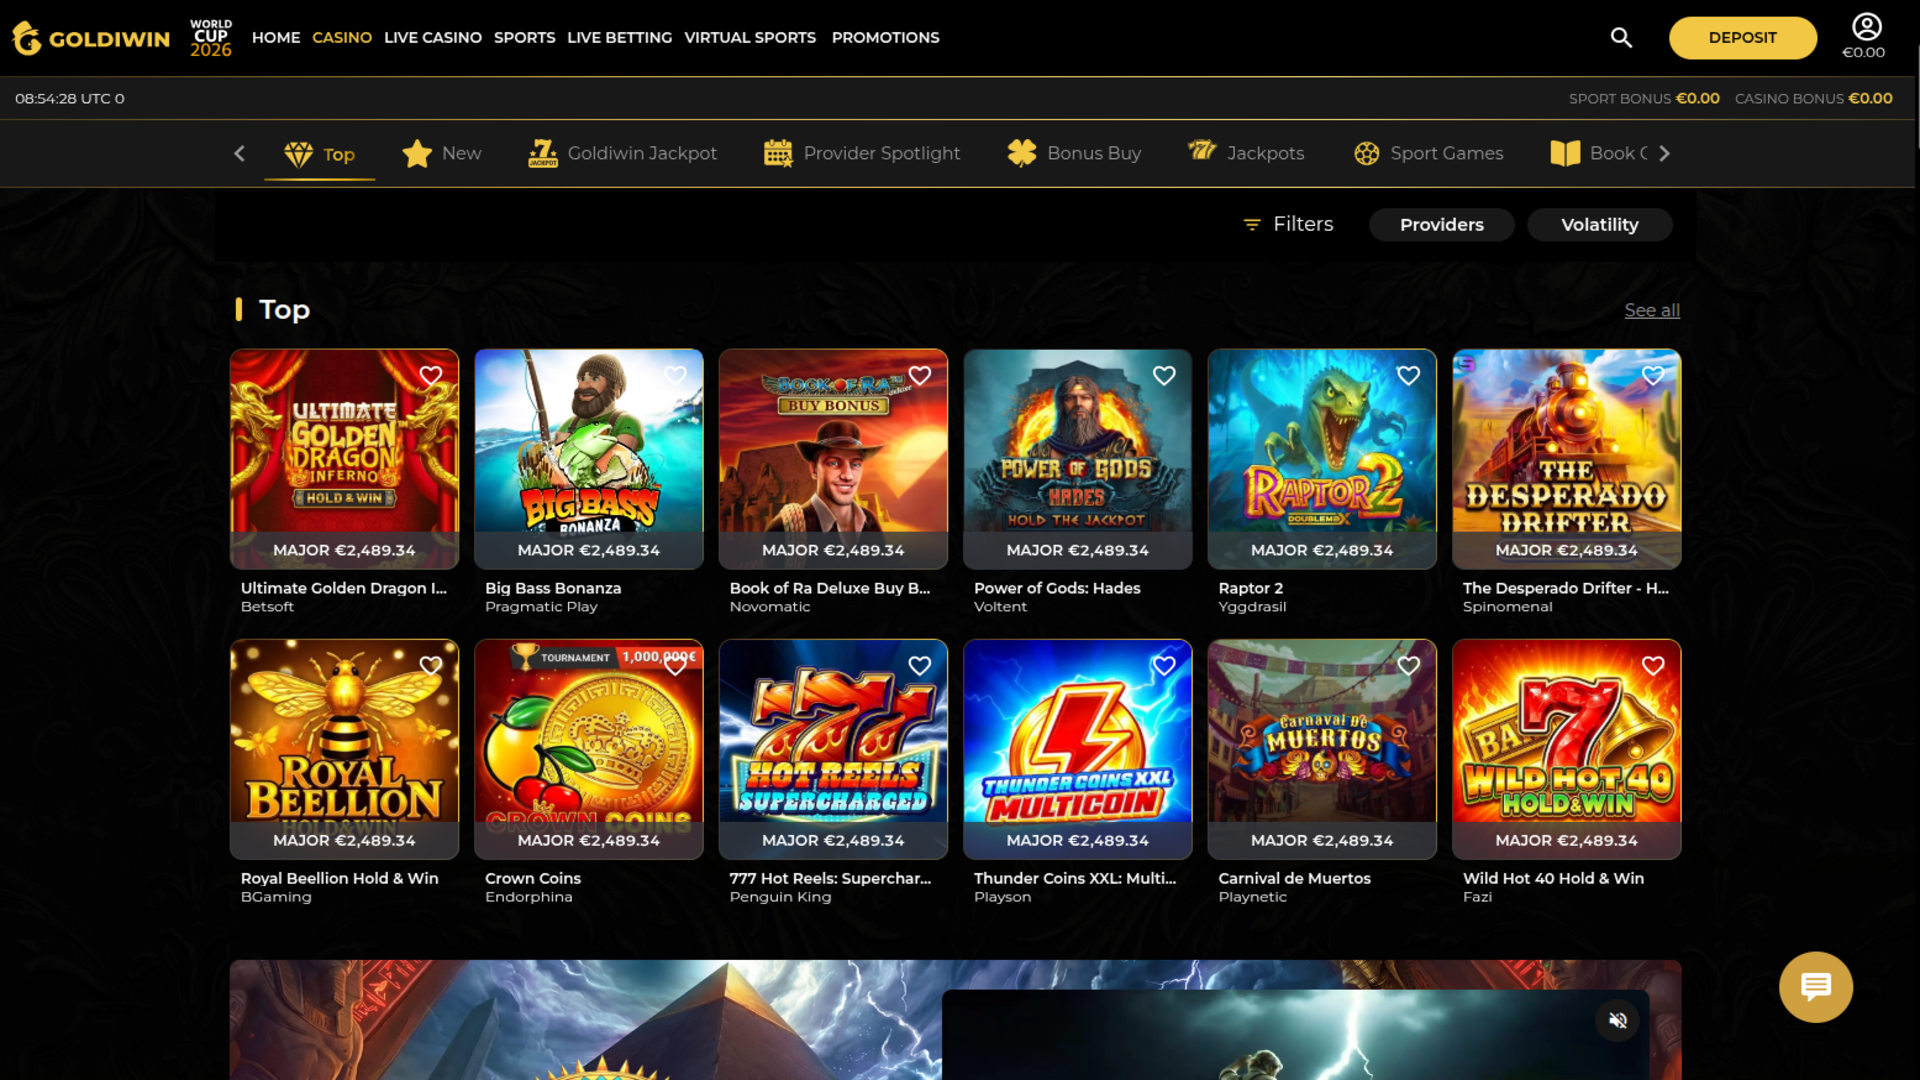
Task: Click the Filters lines icon
Action: 1251,225
